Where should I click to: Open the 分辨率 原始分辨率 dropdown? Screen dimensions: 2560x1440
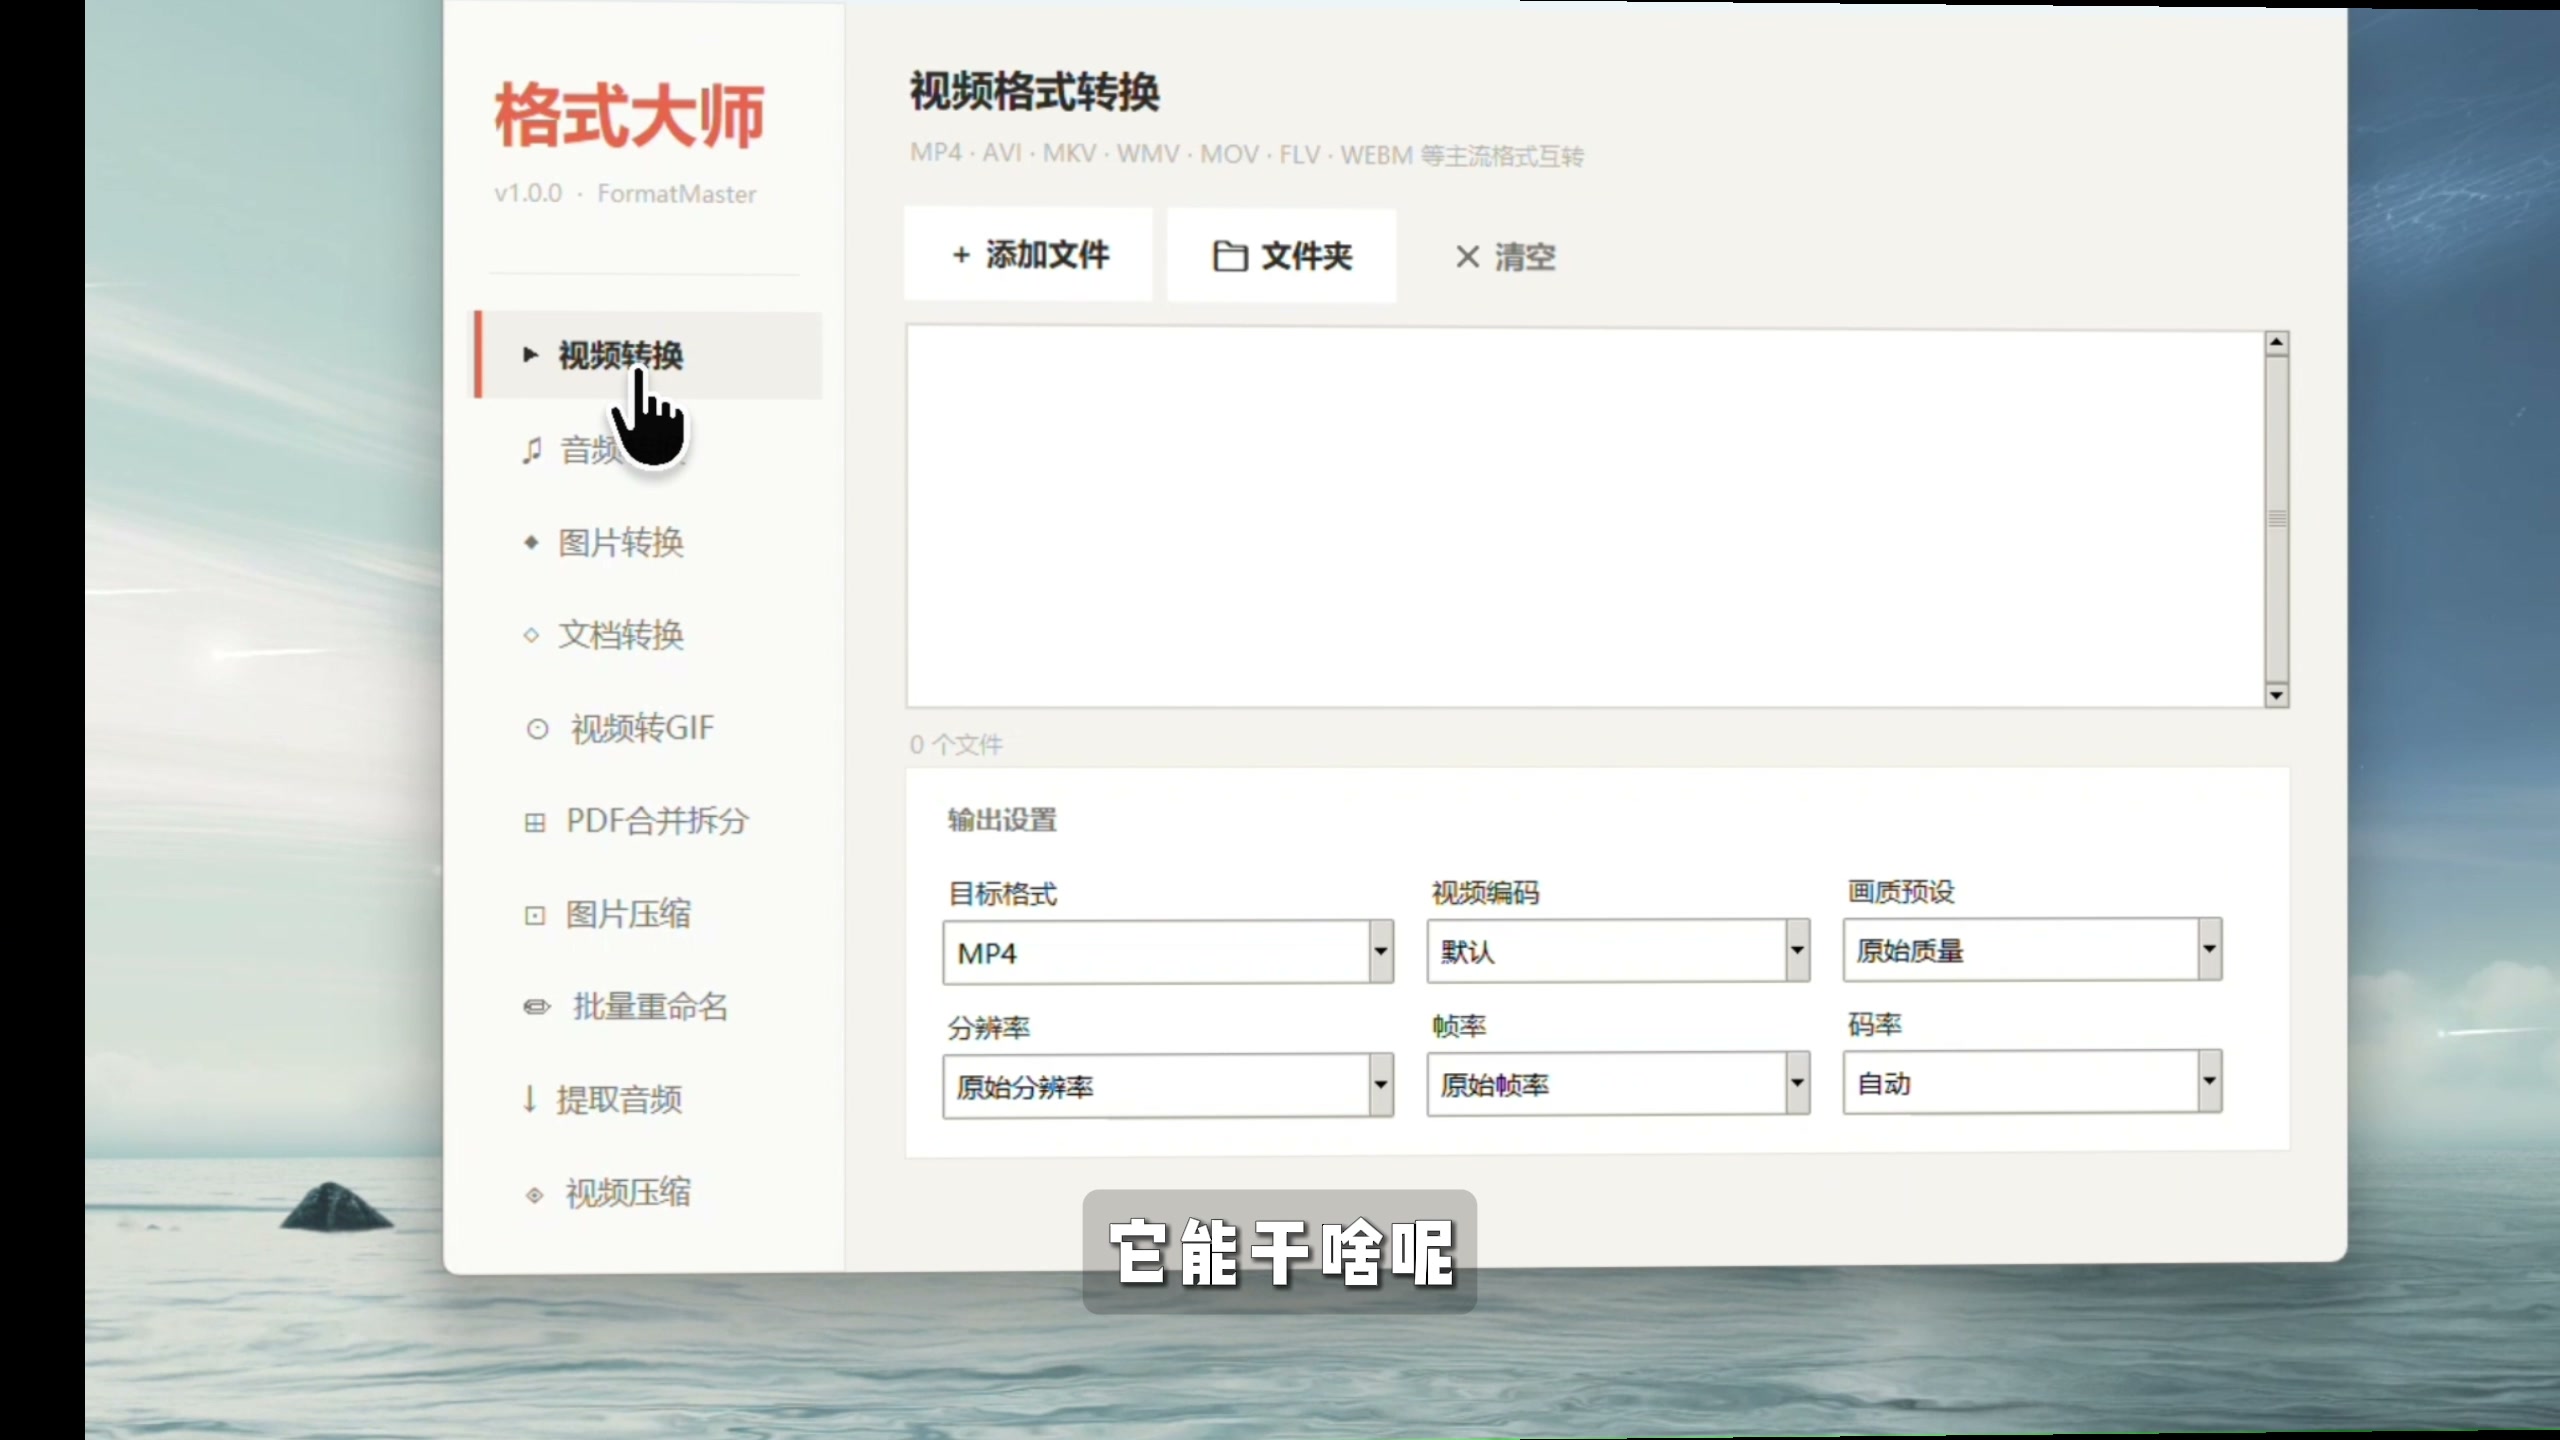tap(1168, 1086)
